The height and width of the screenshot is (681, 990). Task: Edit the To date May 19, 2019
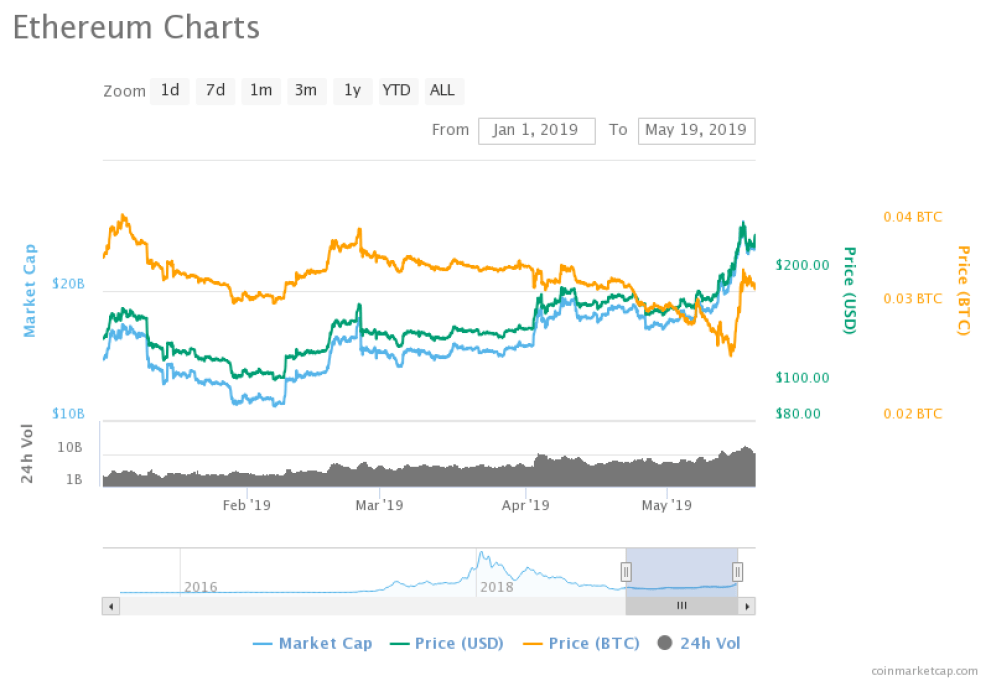coord(696,131)
